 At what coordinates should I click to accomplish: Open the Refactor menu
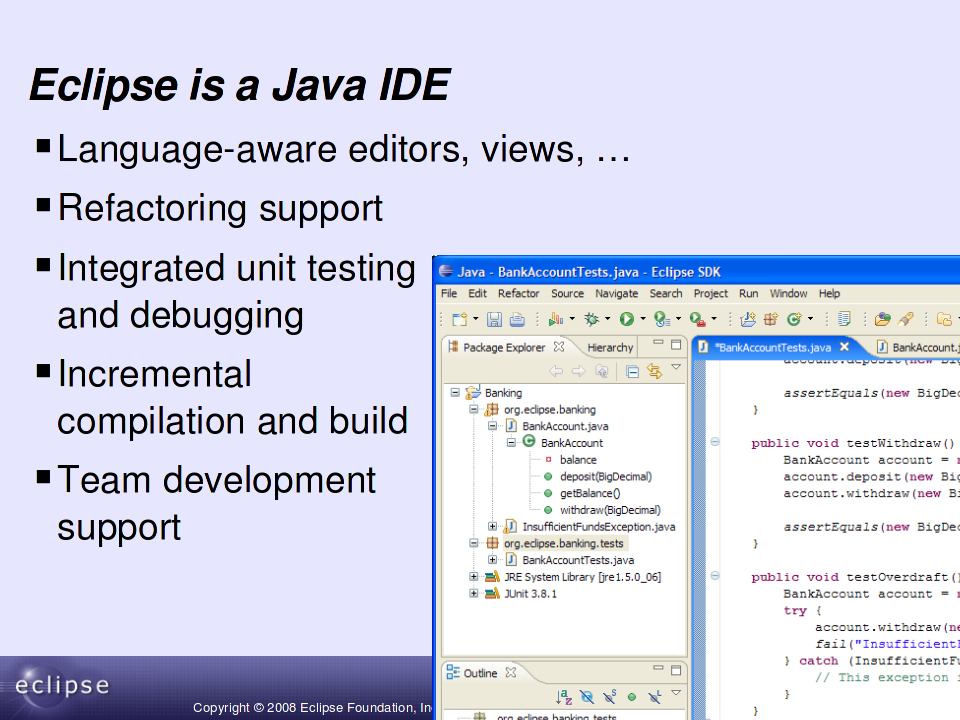[x=519, y=294]
